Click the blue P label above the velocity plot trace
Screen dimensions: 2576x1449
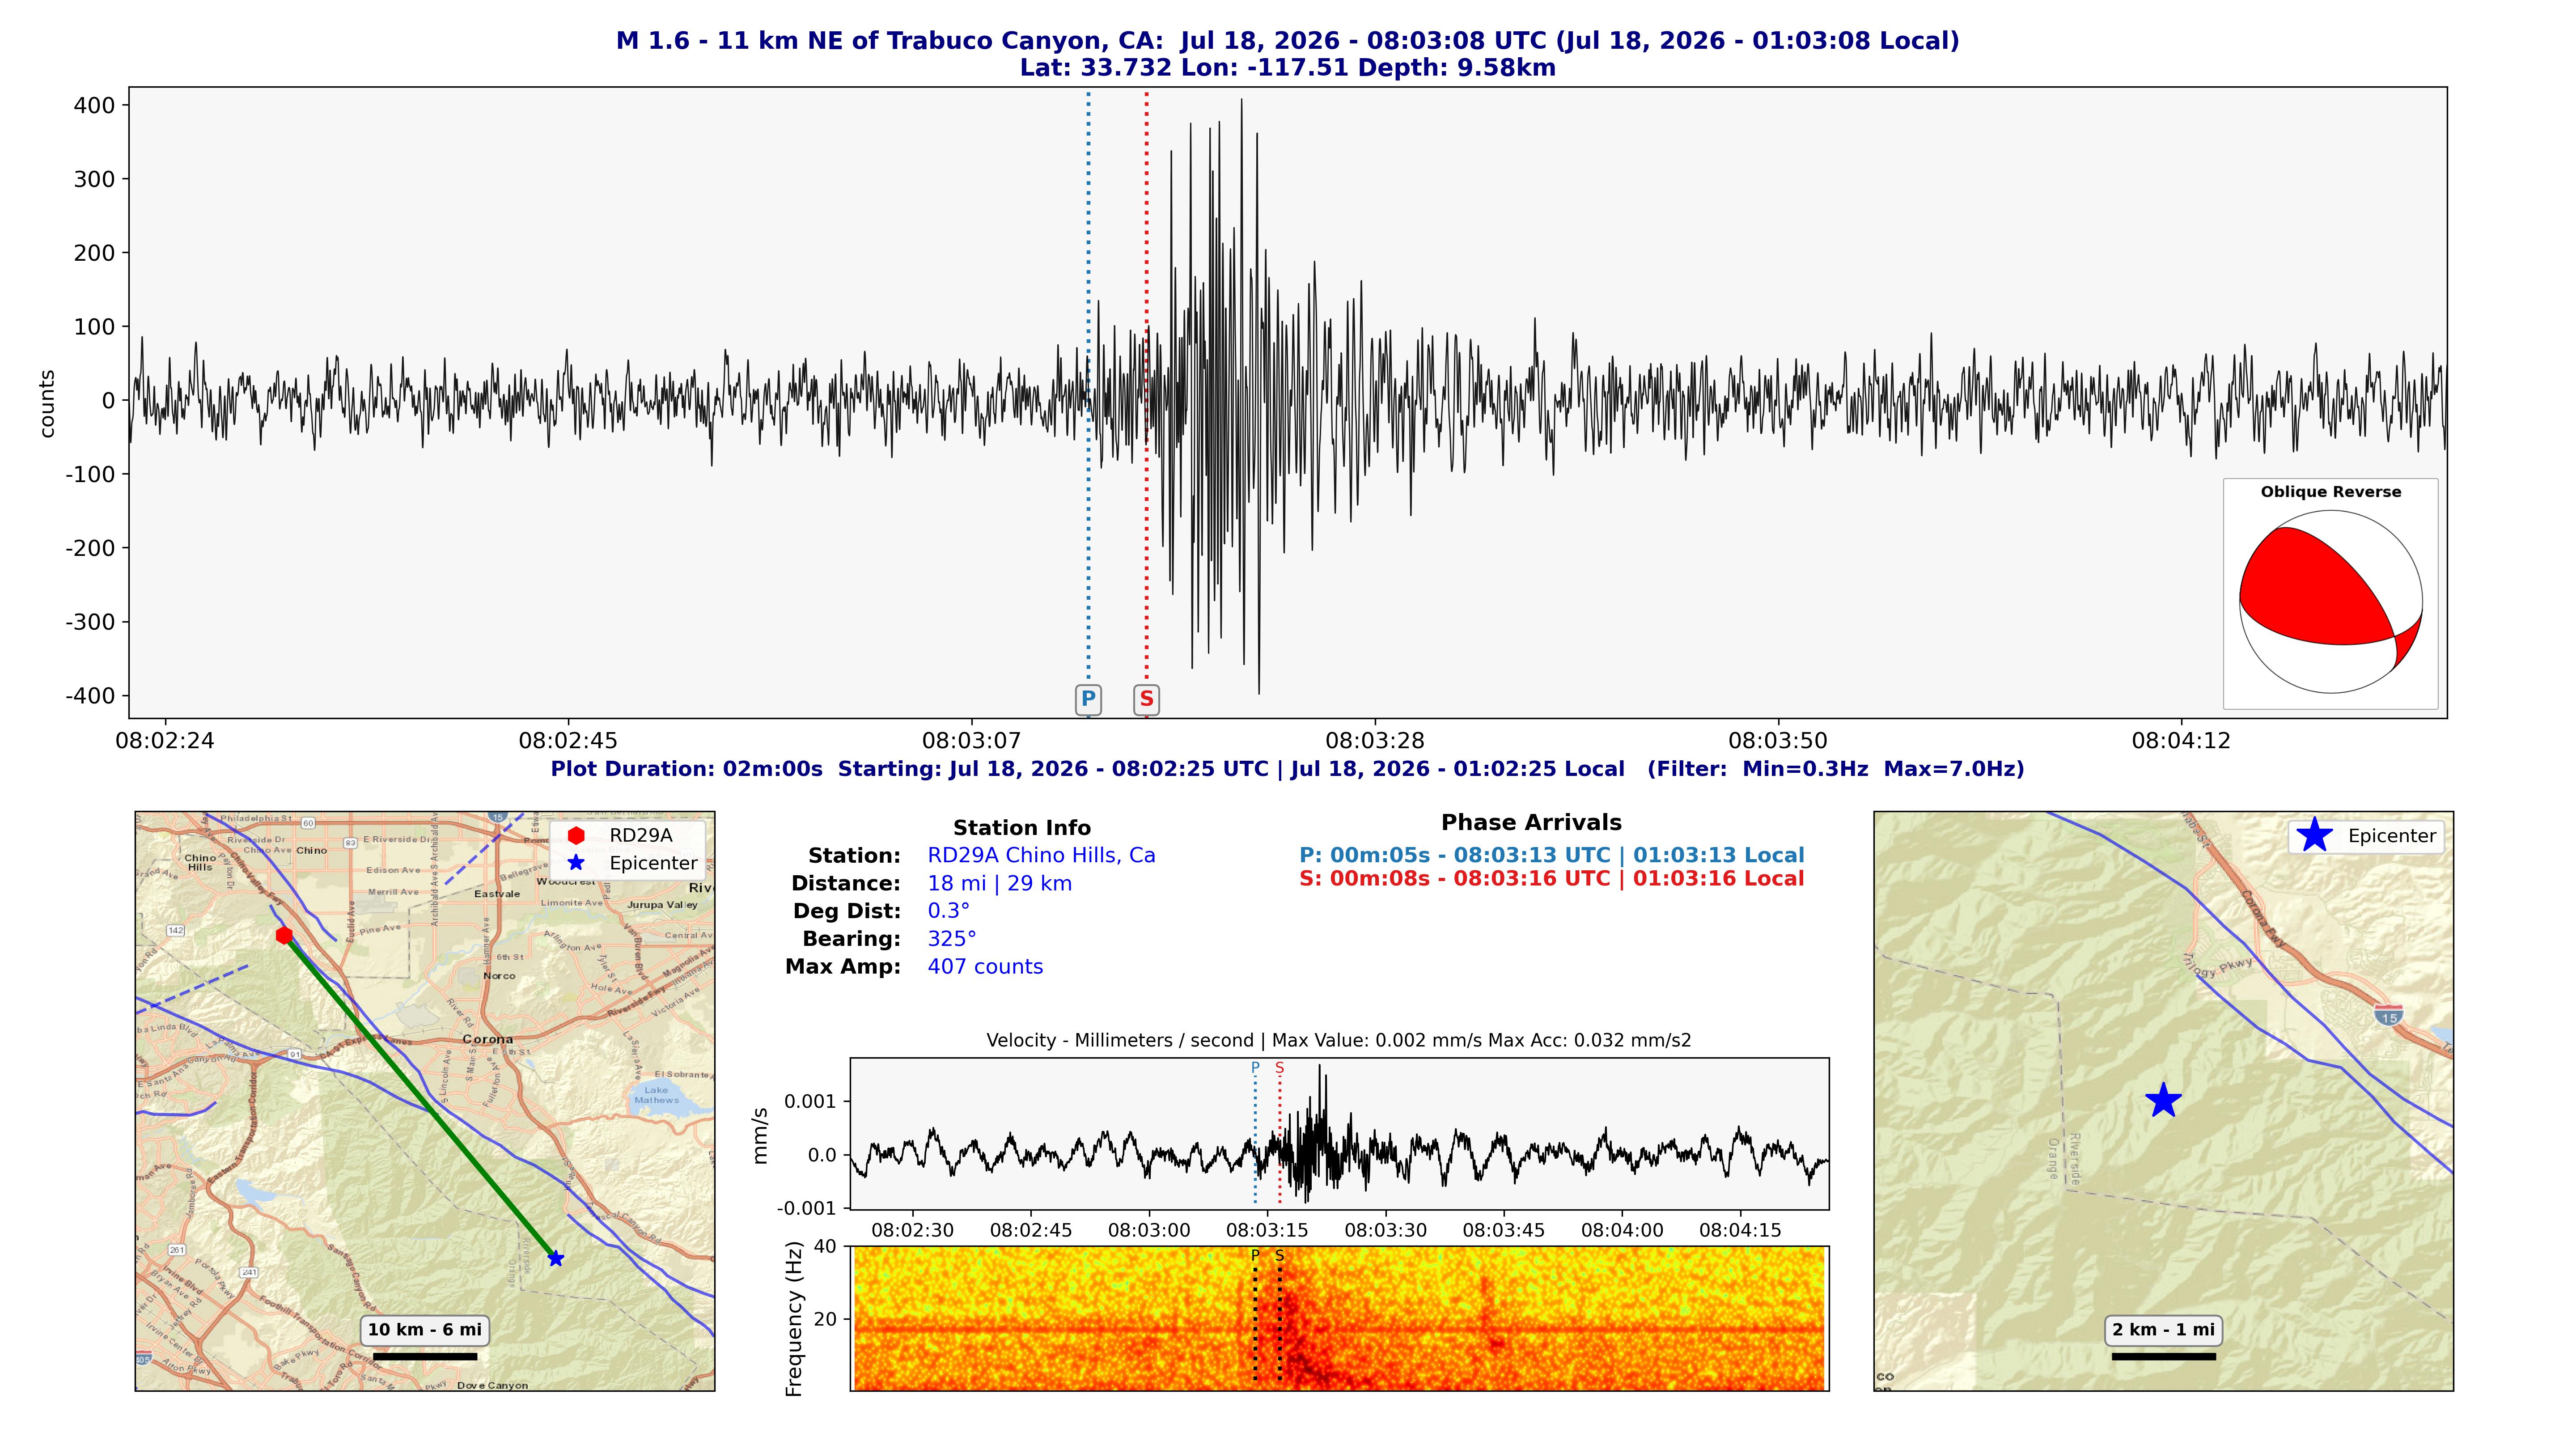click(x=1255, y=1068)
